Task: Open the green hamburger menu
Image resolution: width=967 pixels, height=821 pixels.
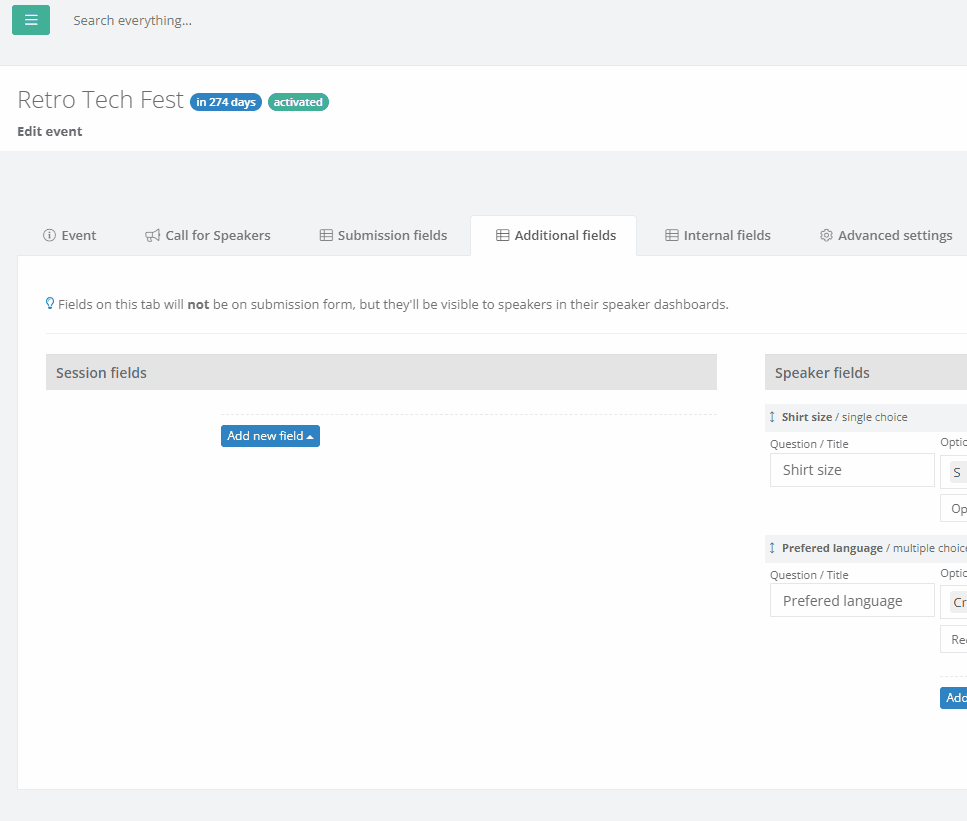Action: click(x=31, y=20)
